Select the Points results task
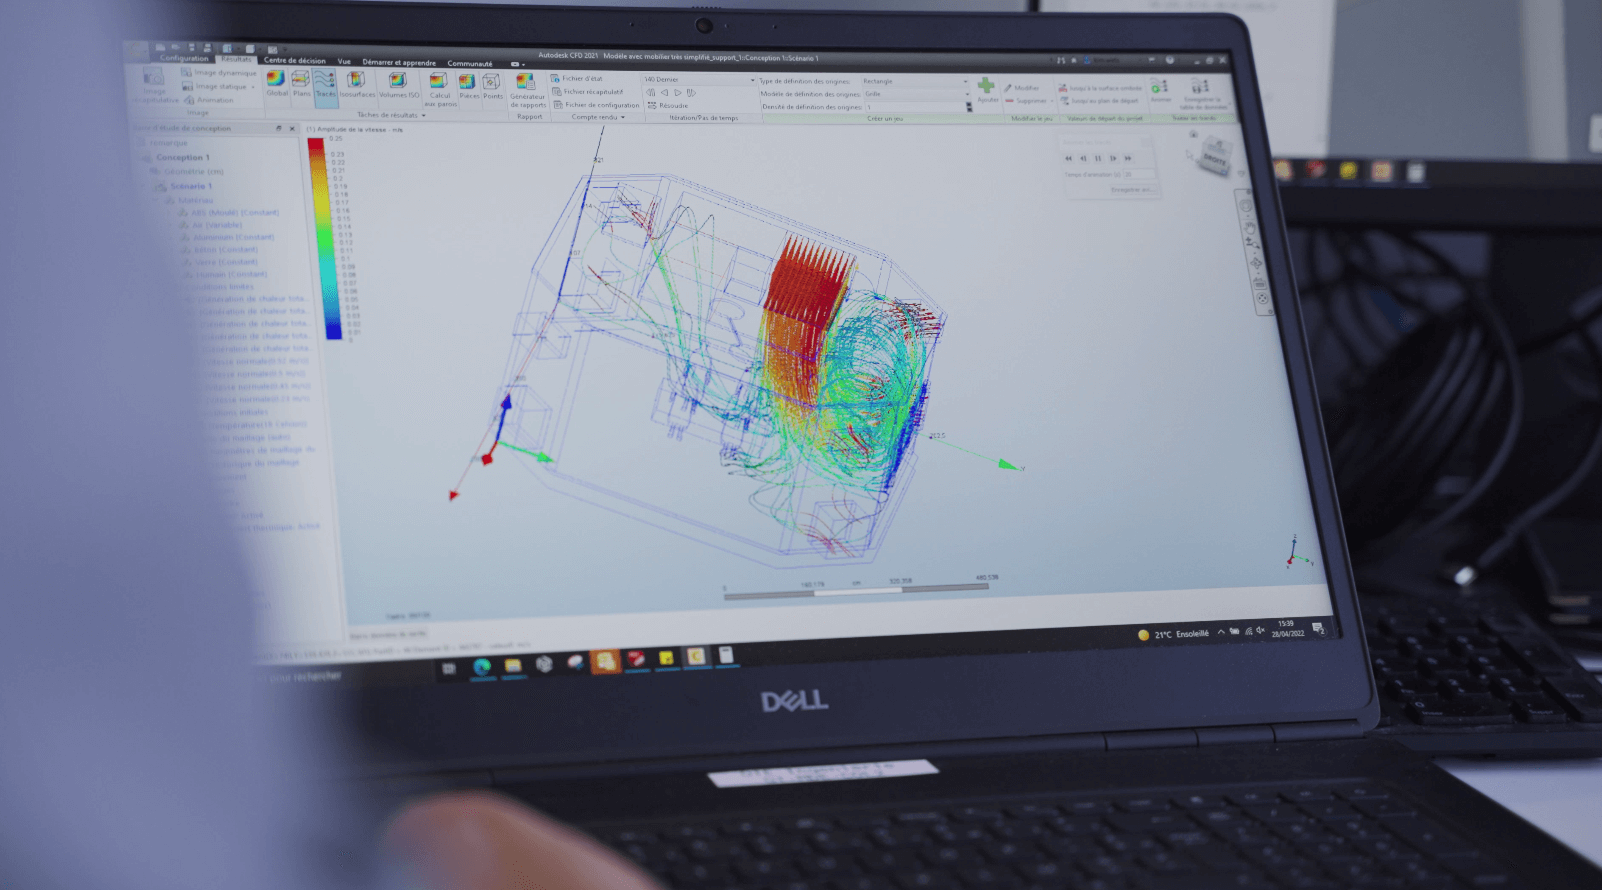The height and width of the screenshot is (890, 1602). 492,86
